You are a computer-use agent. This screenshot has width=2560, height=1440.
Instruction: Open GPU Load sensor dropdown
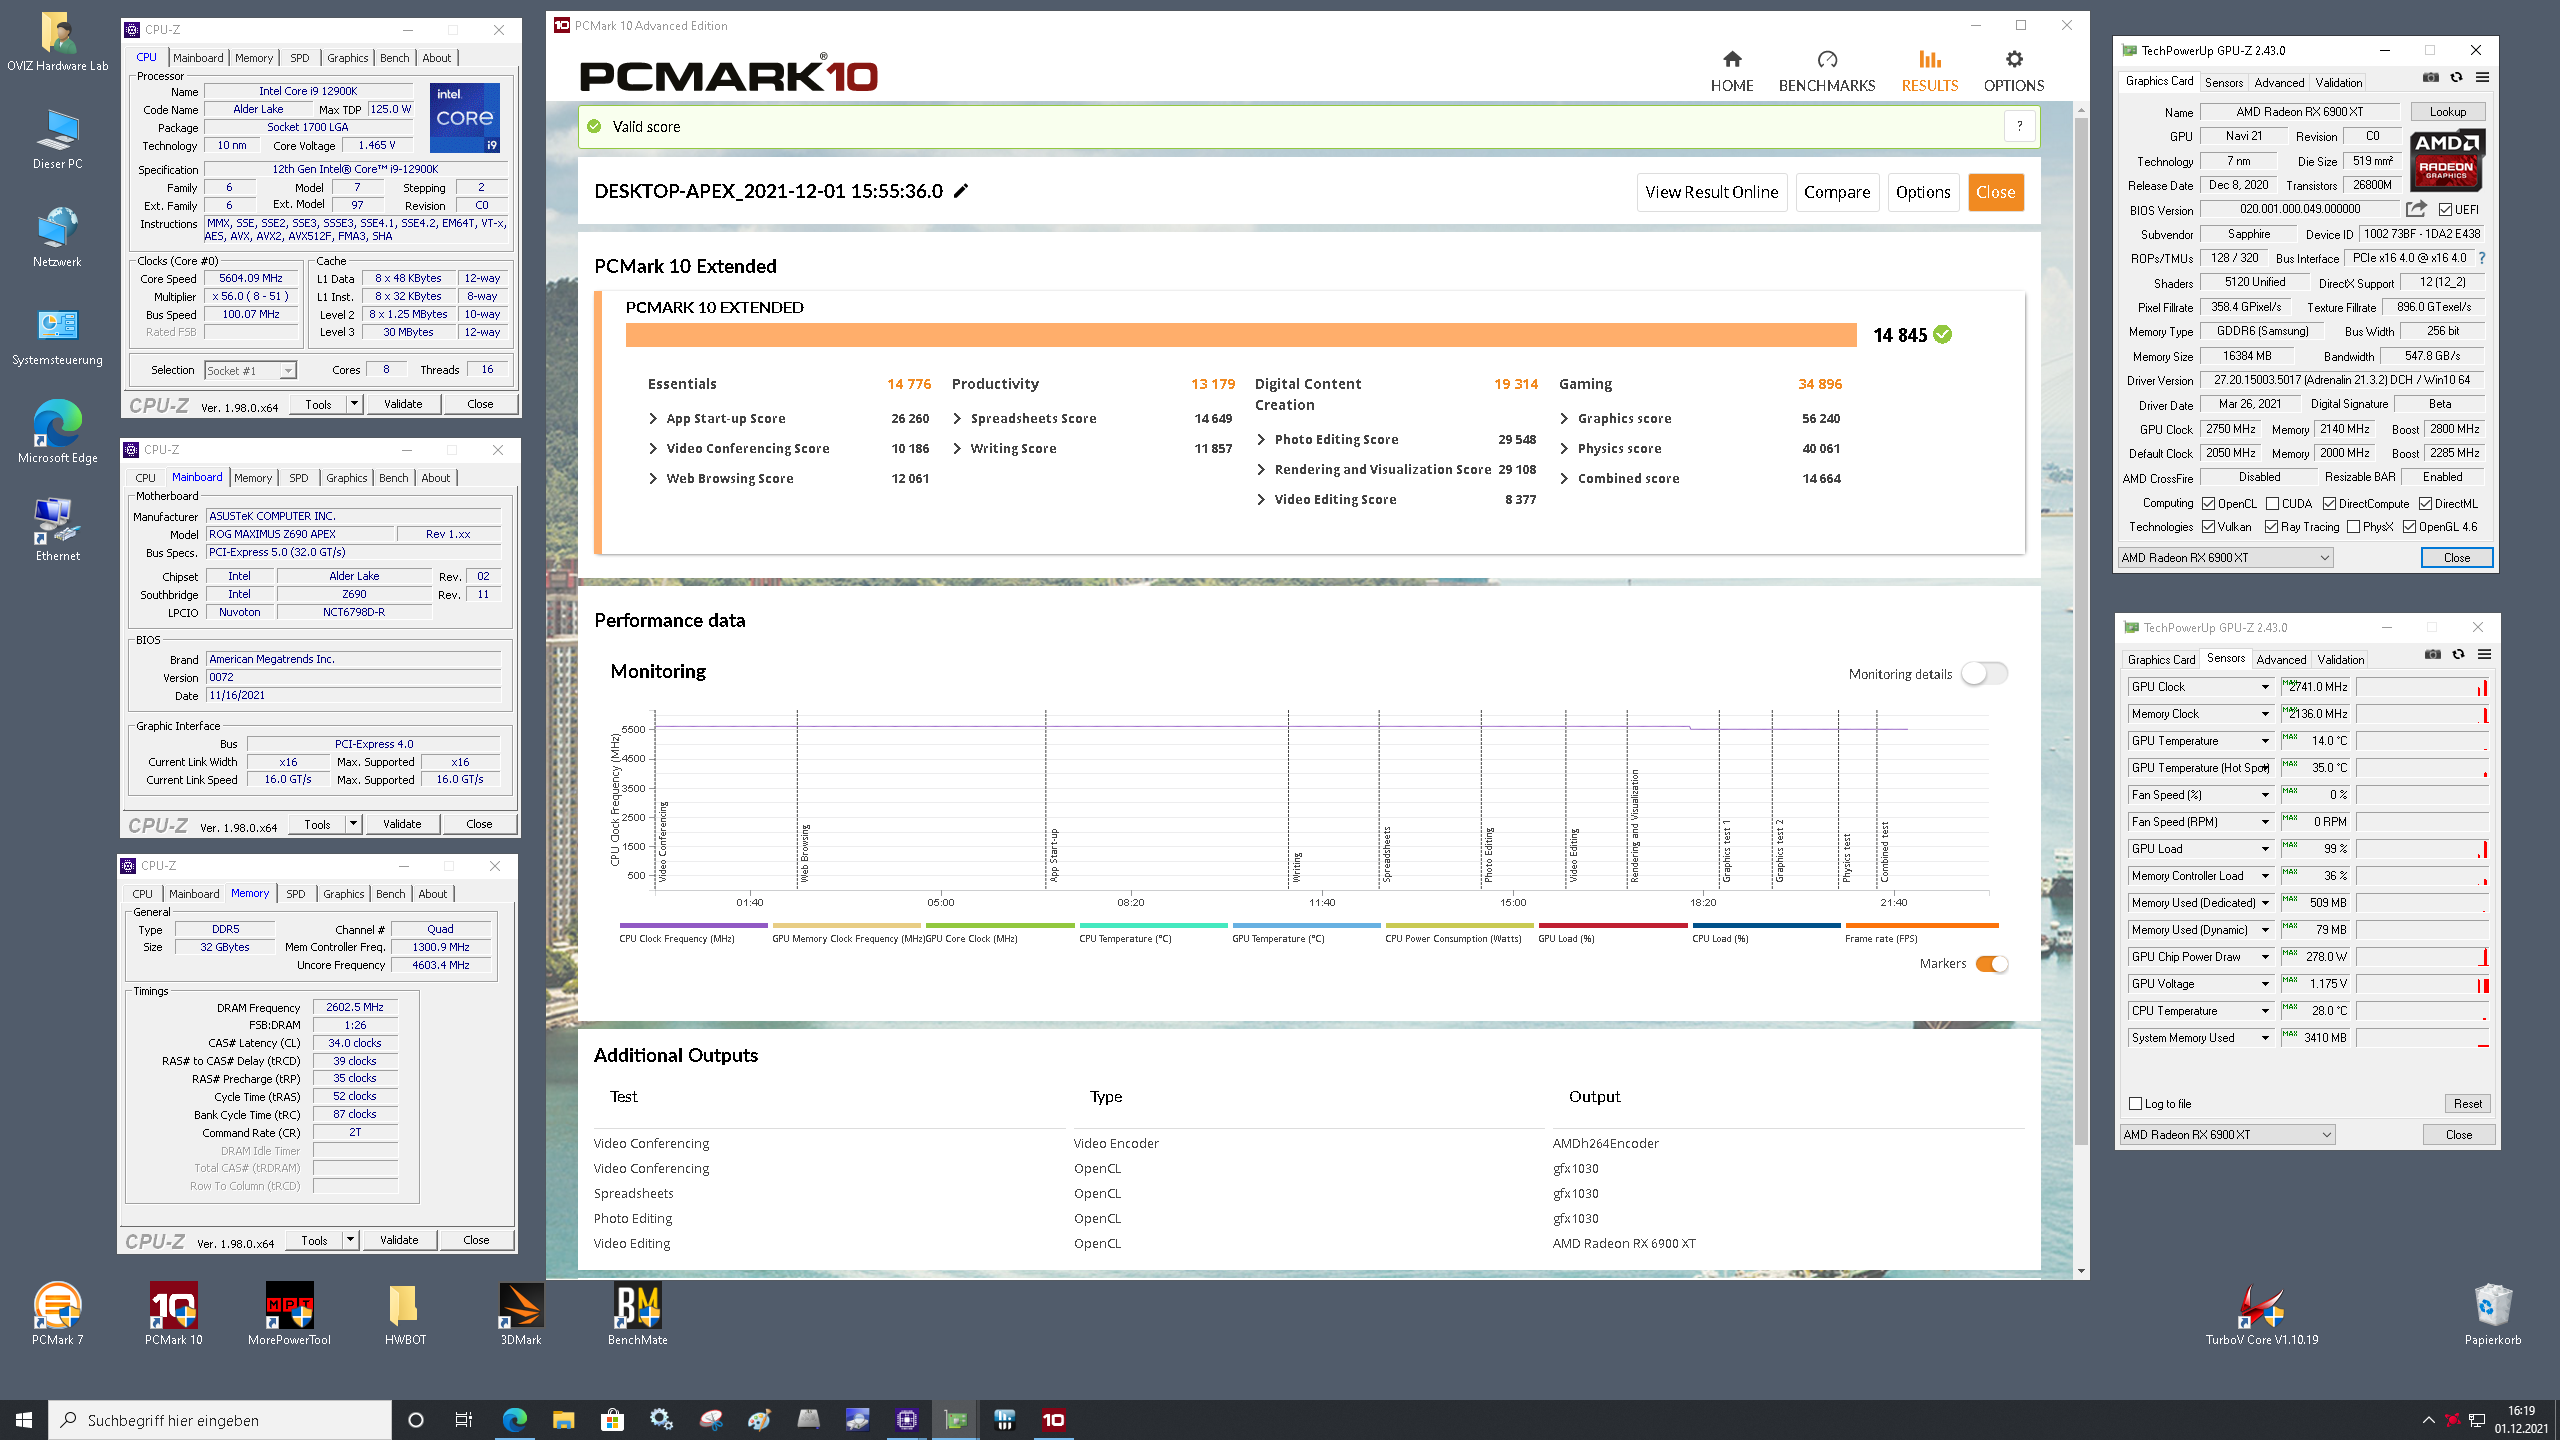pyautogui.click(x=2265, y=848)
